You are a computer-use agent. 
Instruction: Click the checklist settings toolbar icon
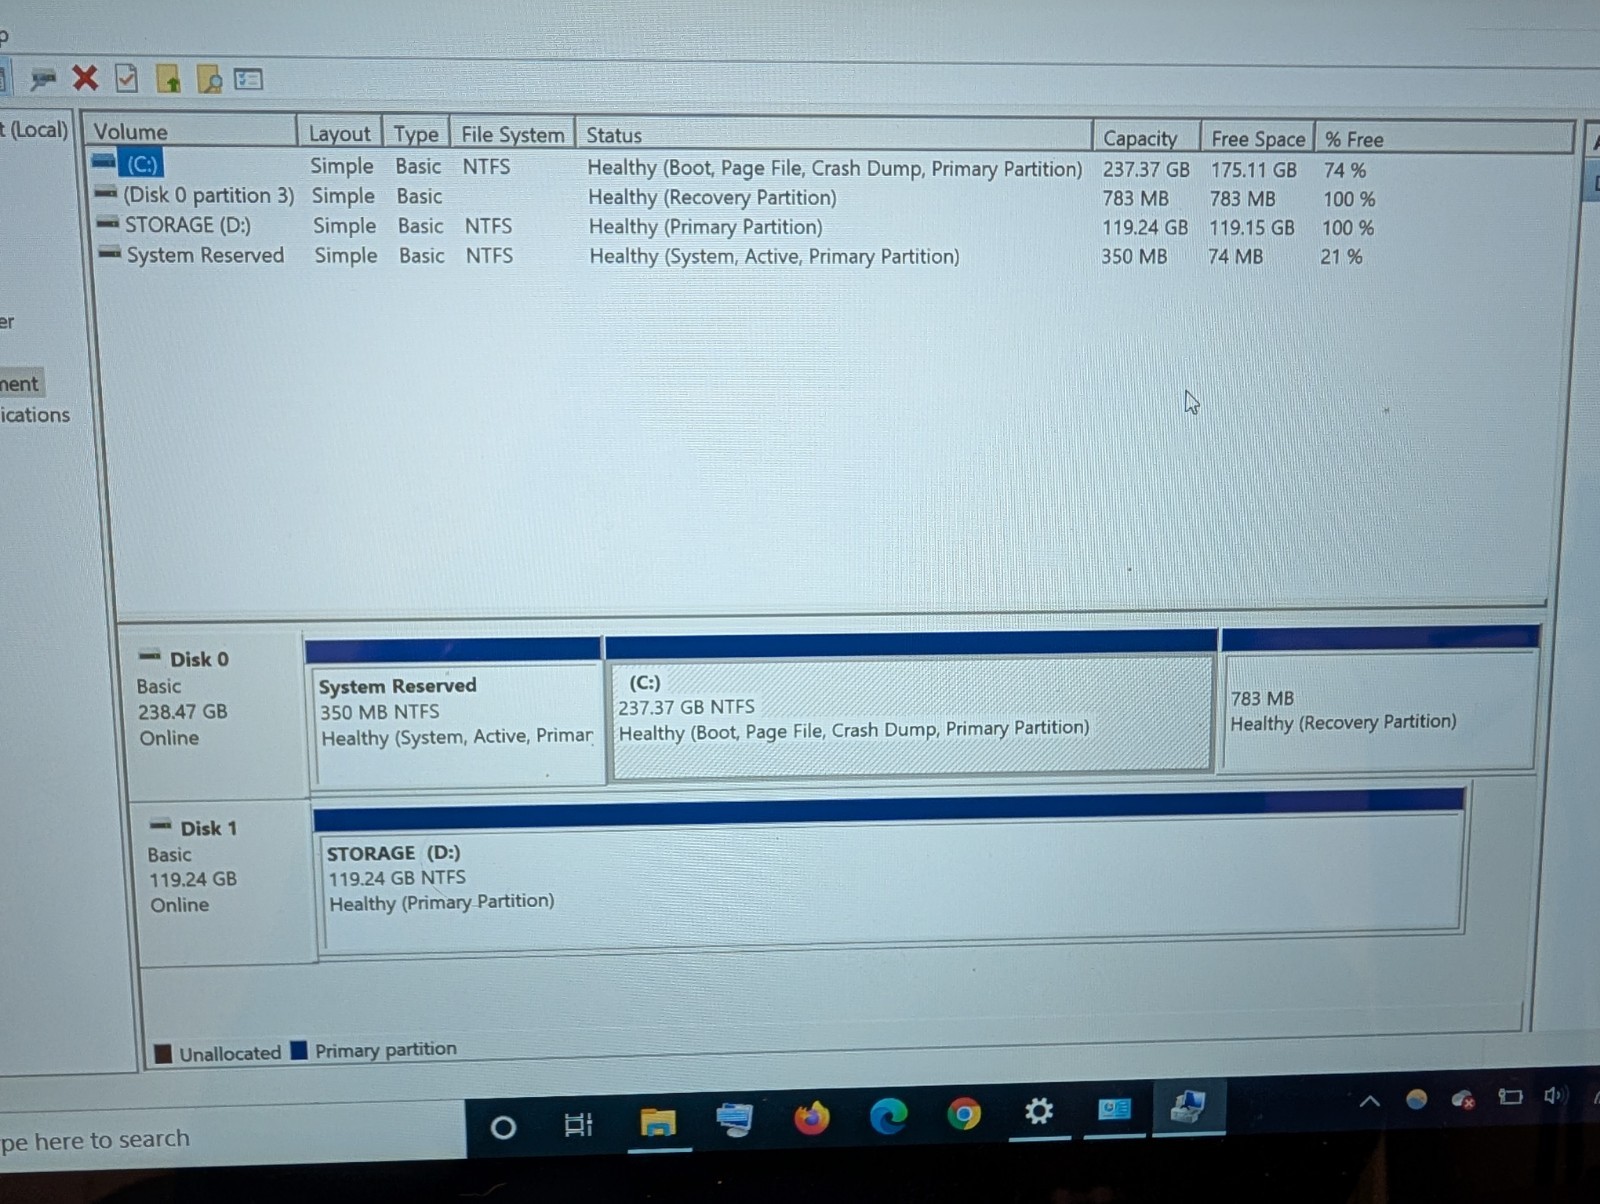pyautogui.click(x=248, y=79)
